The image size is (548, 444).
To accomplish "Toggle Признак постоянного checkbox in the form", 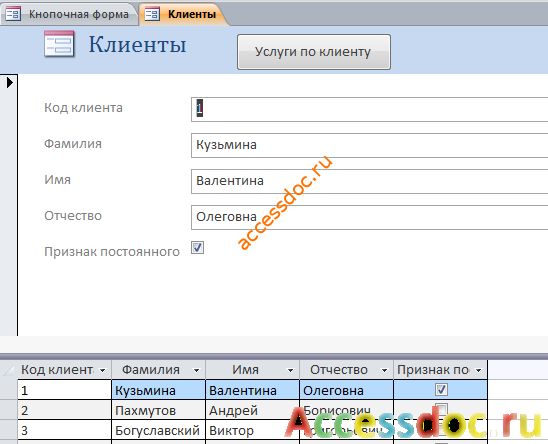I will [x=197, y=248].
